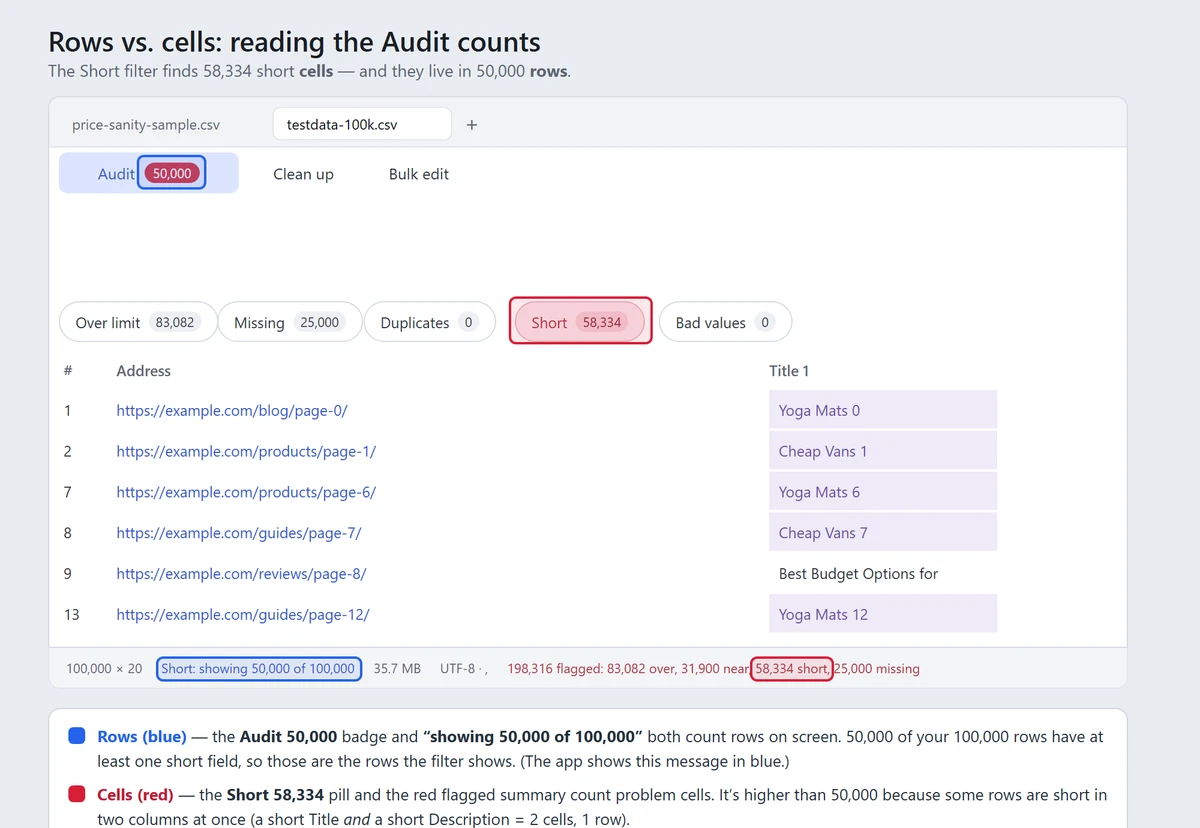The image size is (1200, 828).
Task: Toggle the Missing 25,000 filter
Action: coord(290,322)
